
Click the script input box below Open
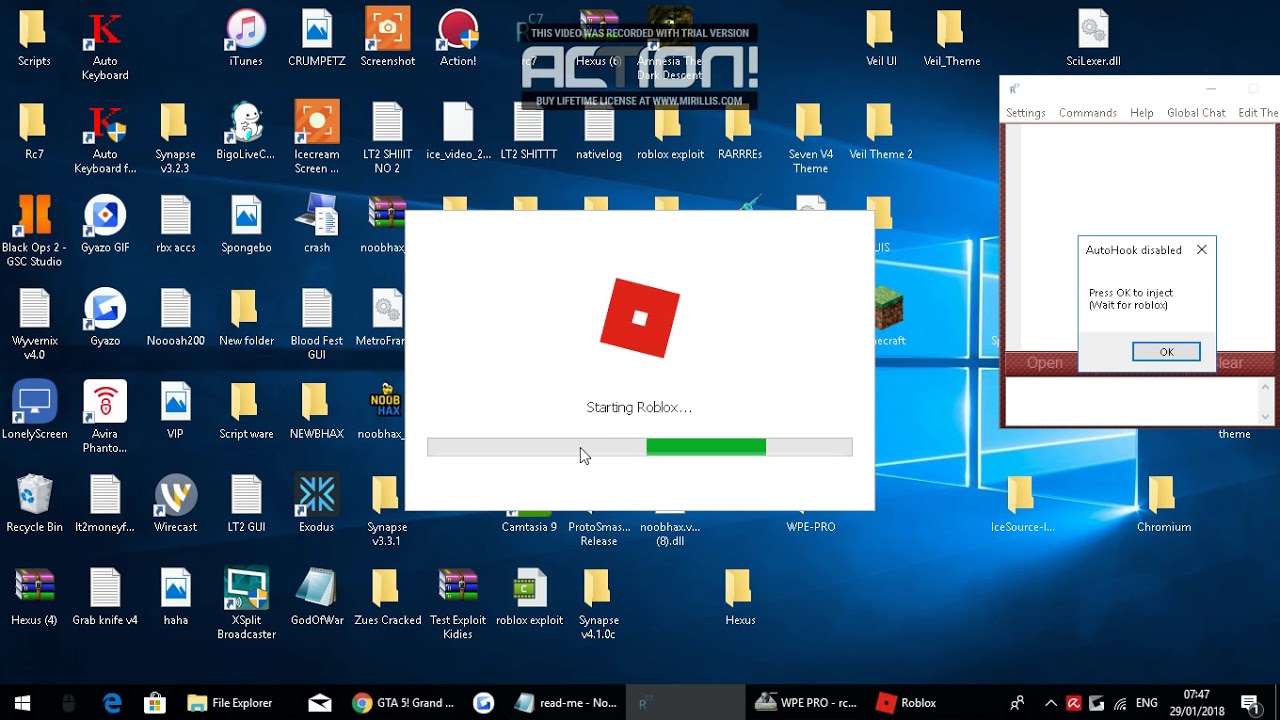pyautogui.click(x=1131, y=401)
